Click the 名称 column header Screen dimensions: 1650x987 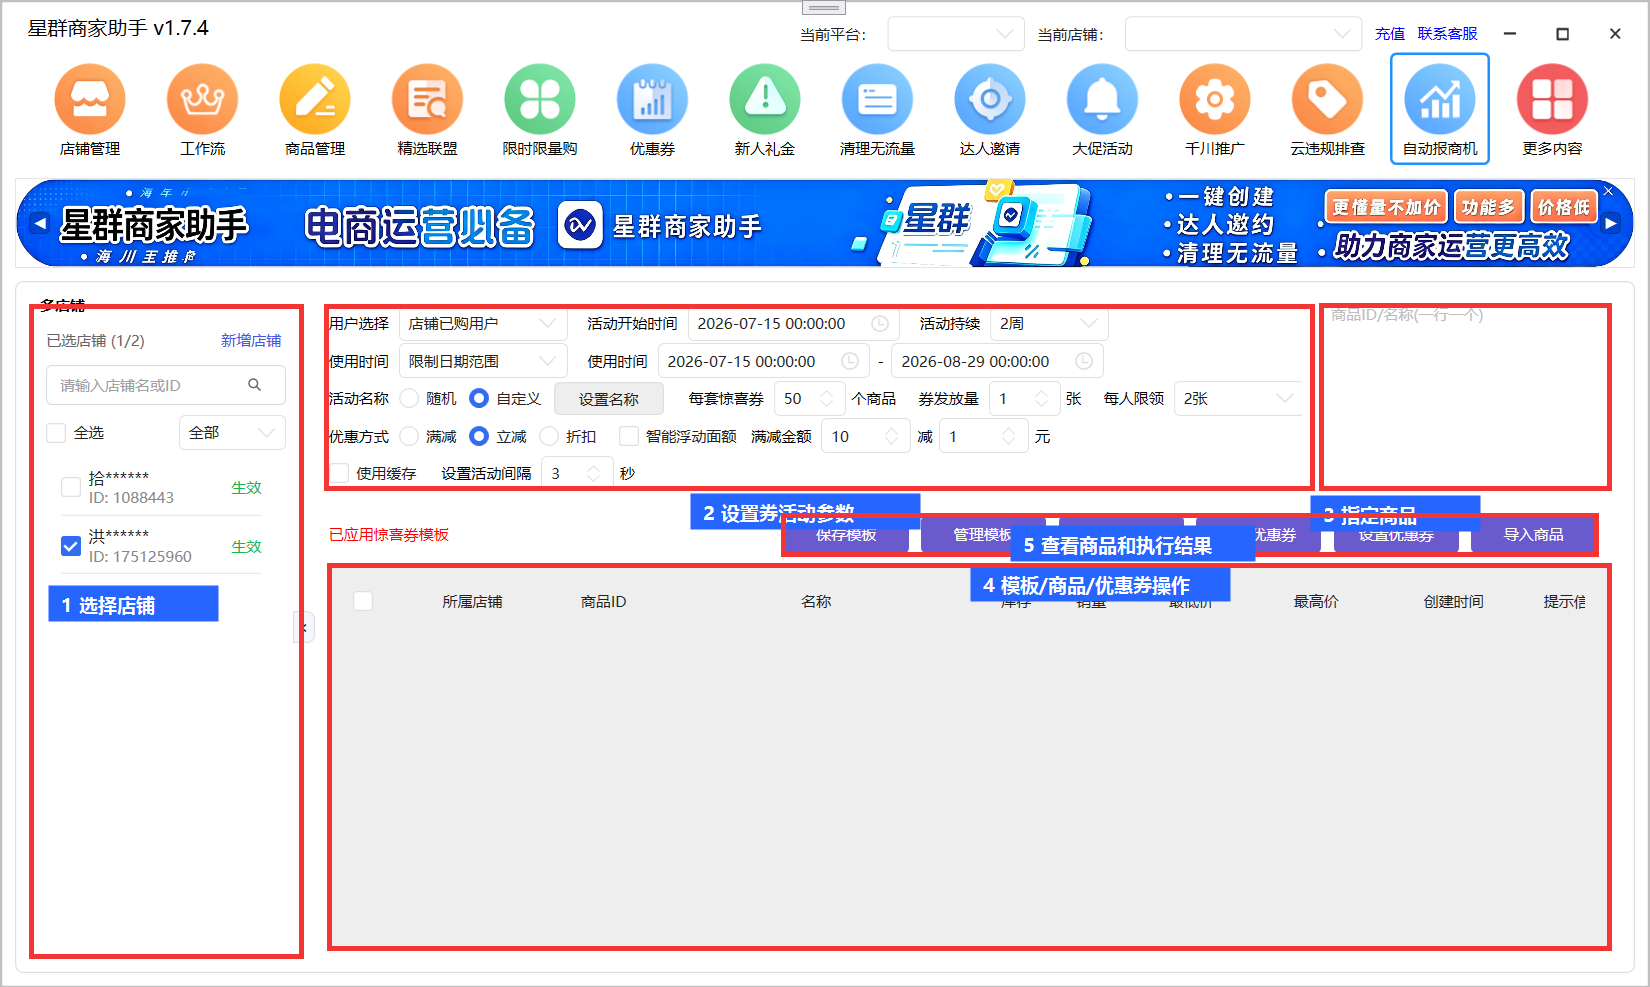pos(816,602)
